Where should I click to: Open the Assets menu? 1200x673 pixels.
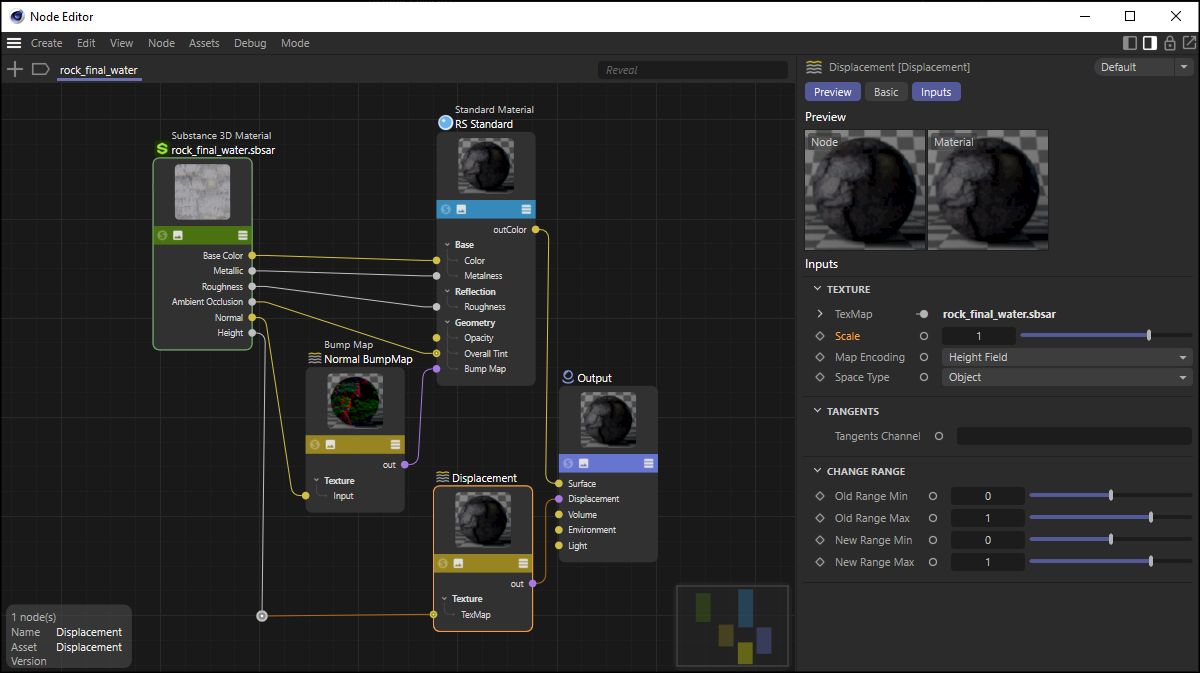tap(204, 43)
